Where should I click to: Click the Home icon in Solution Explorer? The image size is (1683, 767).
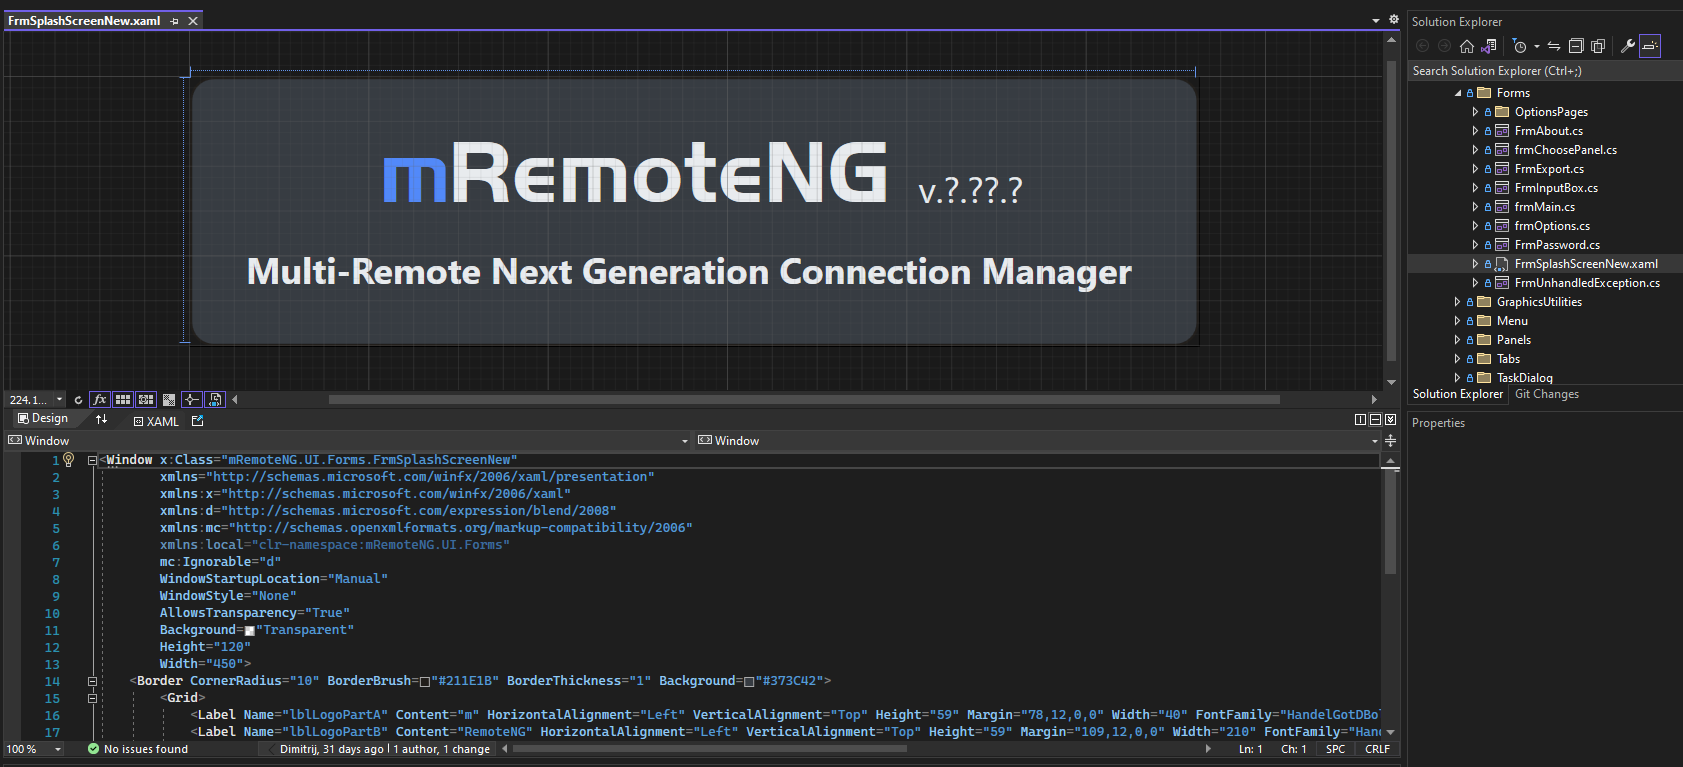(x=1466, y=46)
